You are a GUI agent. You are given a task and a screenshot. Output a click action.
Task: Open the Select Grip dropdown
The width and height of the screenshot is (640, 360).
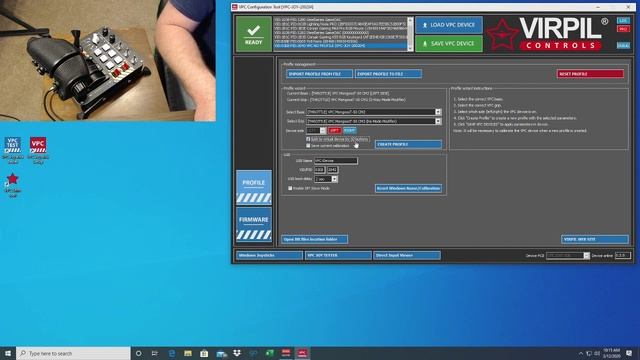438,121
